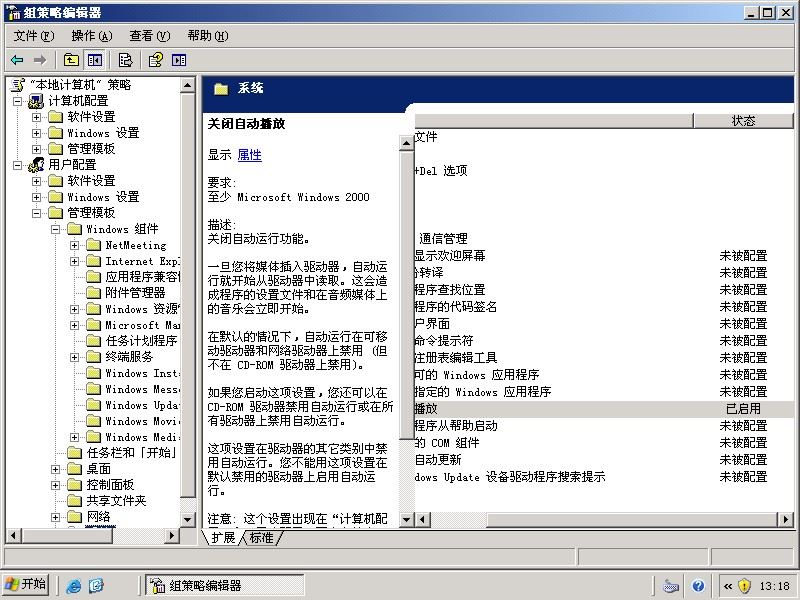Click the 用户配置 user icon
This screenshot has width=800, height=600.
[x=36, y=165]
